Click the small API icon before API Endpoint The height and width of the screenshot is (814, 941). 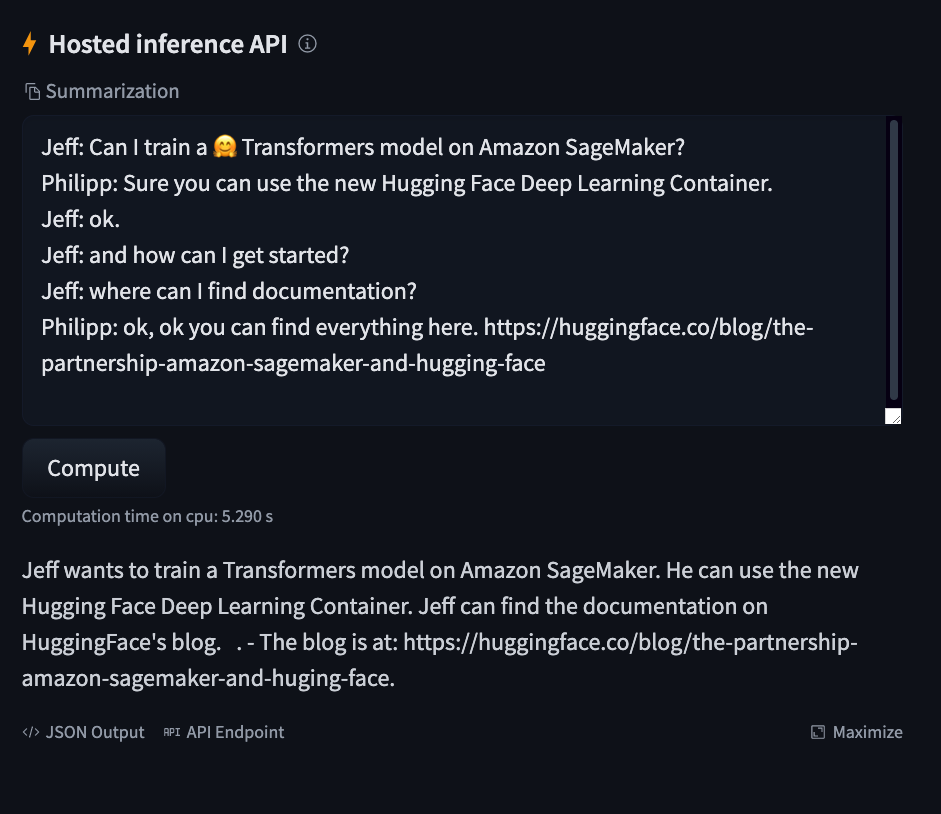tap(171, 732)
